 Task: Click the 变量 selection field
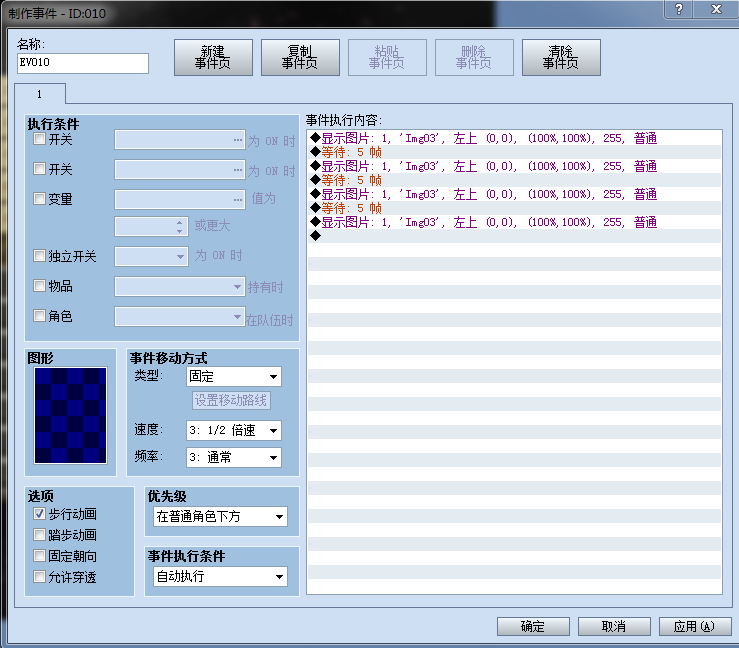coord(180,199)
